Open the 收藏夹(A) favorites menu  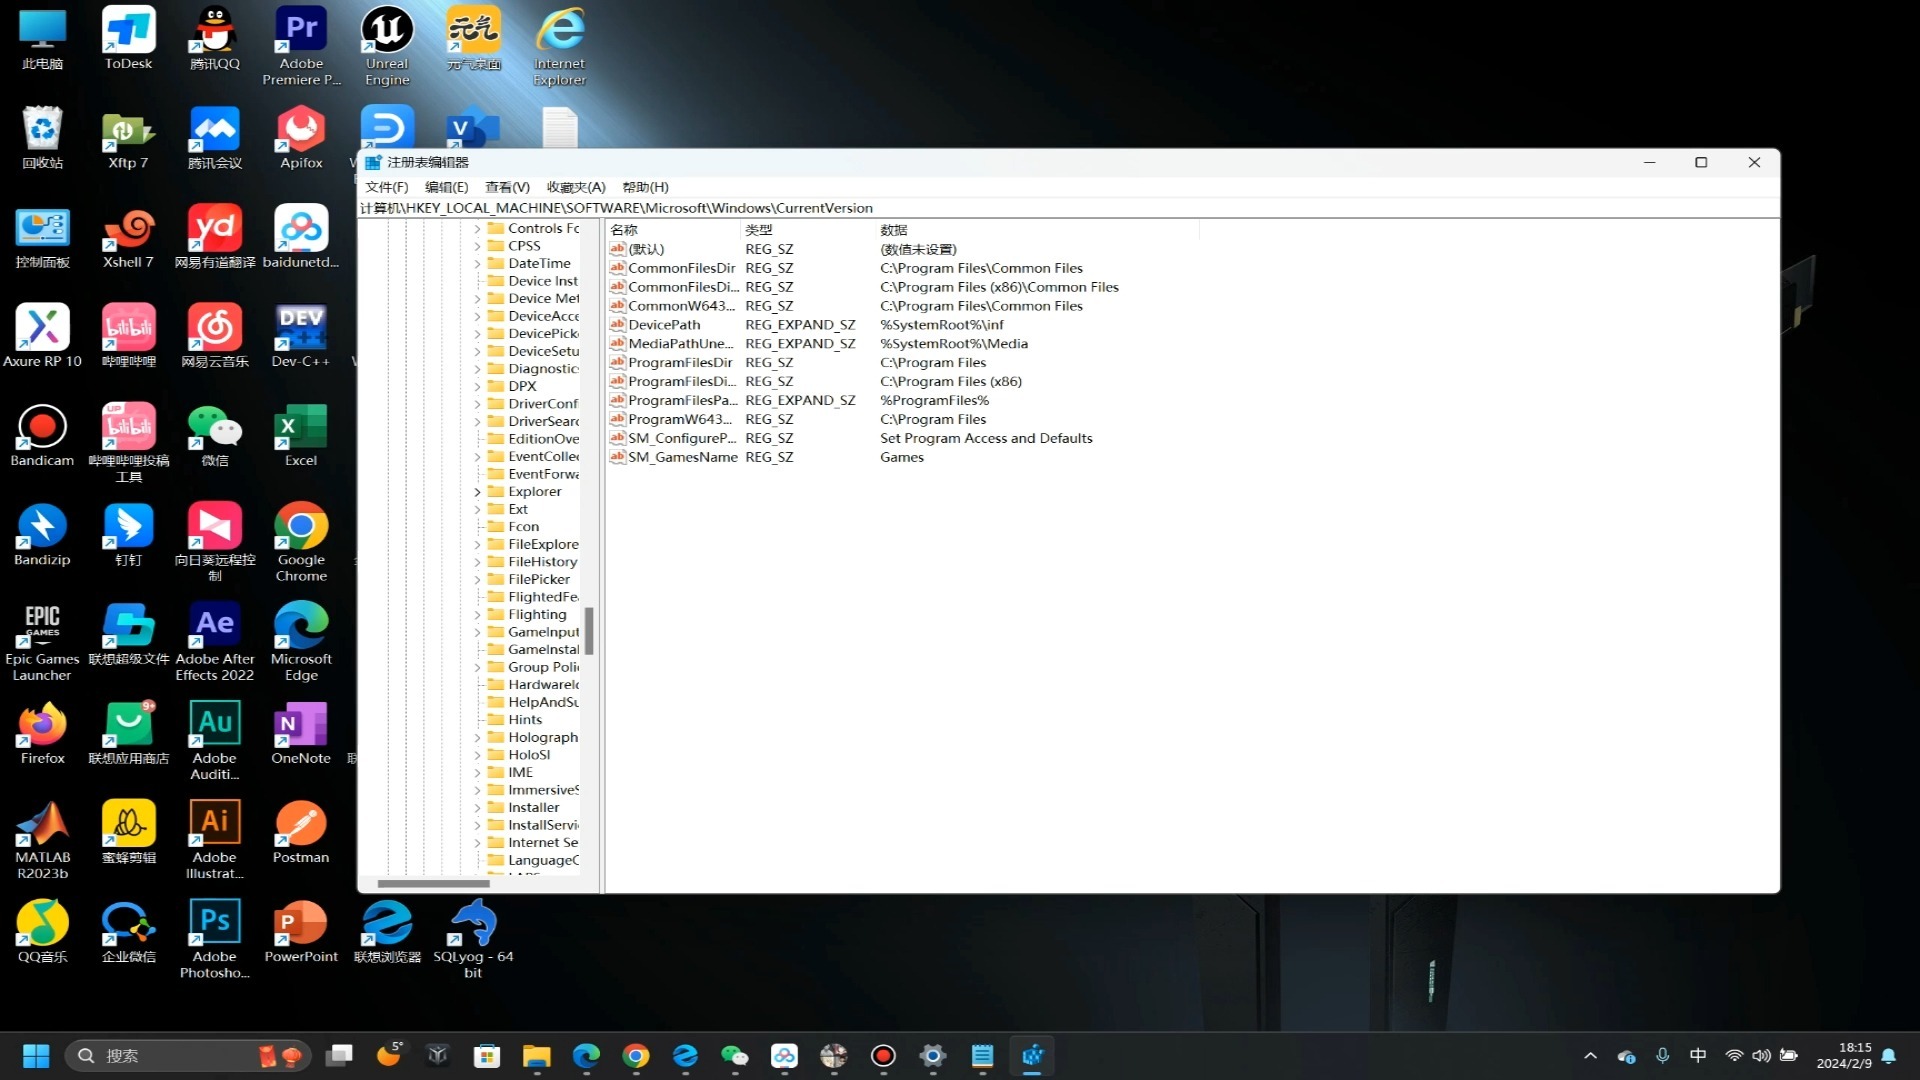tap(576, 187)
